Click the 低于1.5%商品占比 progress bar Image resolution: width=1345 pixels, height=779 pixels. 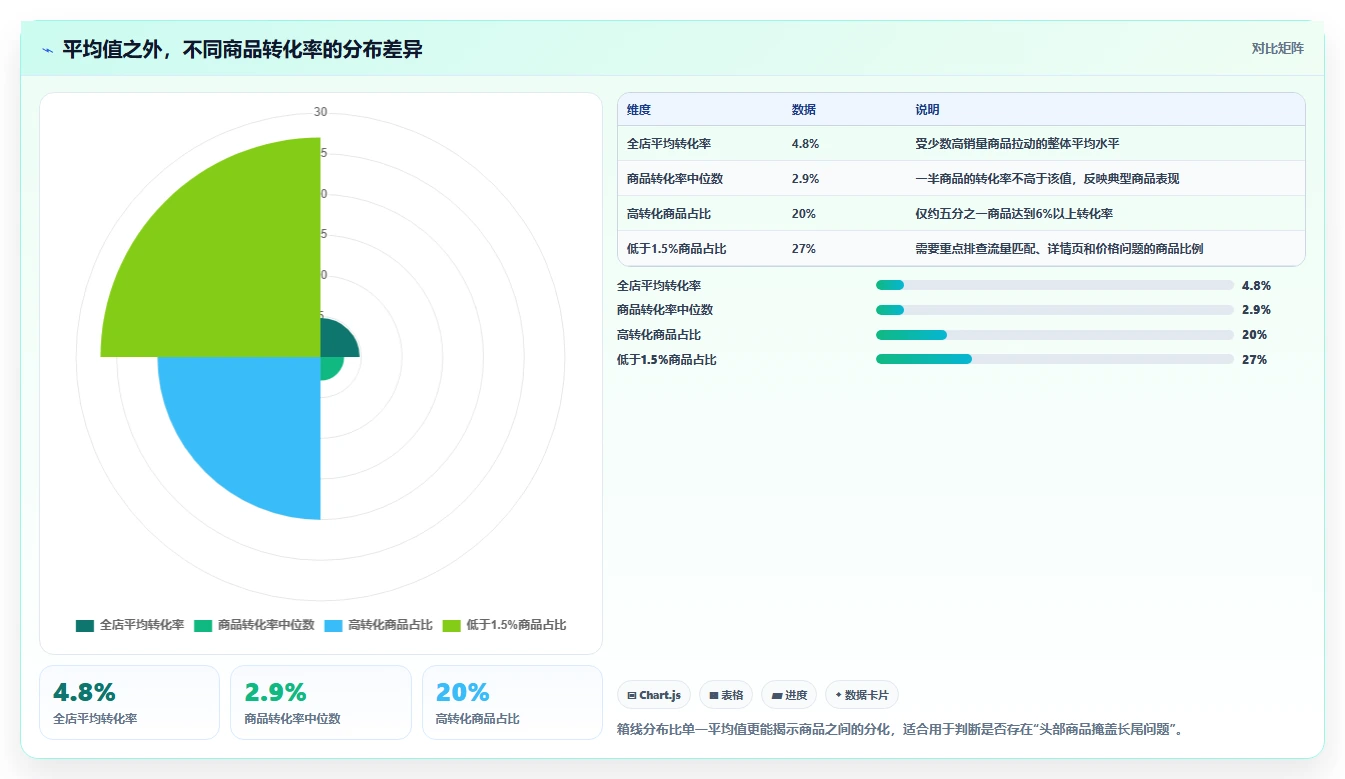click(1054, 359)
